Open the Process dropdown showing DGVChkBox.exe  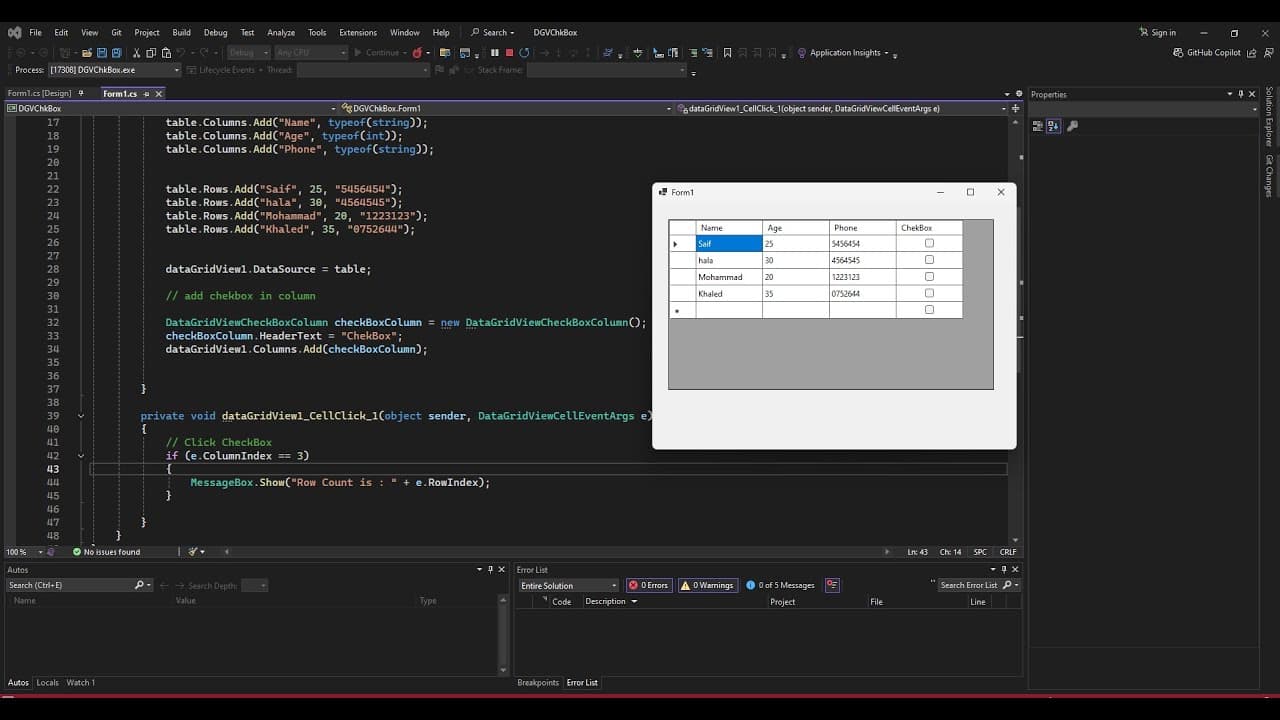(x=114, y=70)
